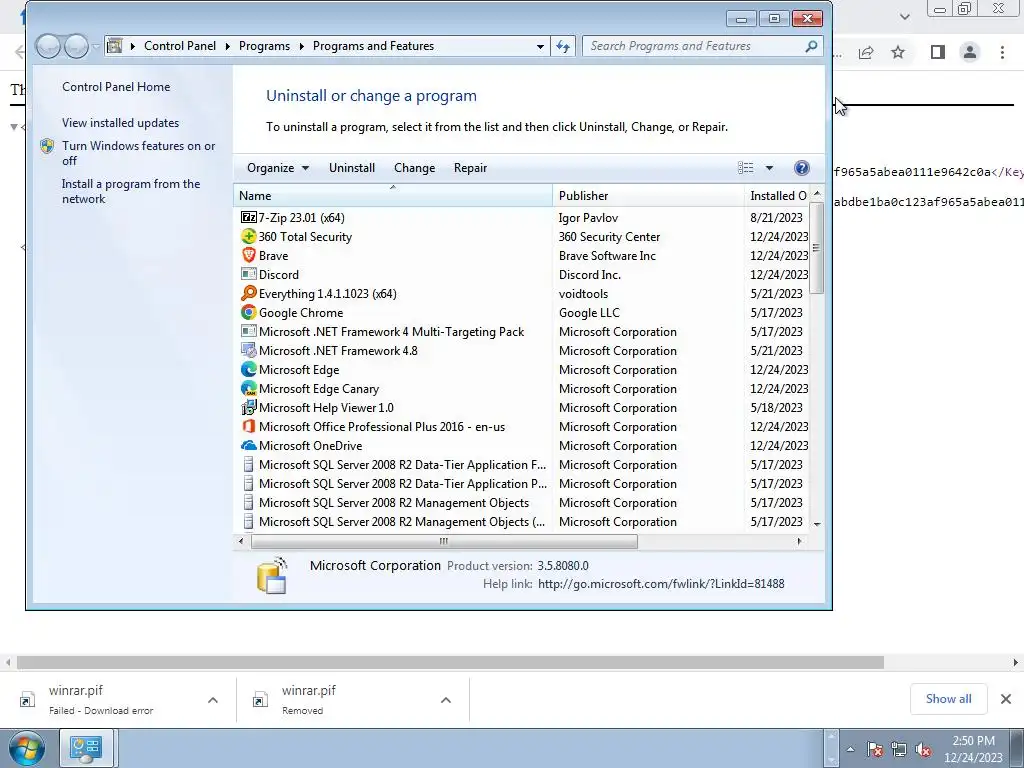Click the Programs breadcrumb segment
Image resolution: width=1024 pixels, height=768 pixels.
pyautogui.click(x=264, y=46)
